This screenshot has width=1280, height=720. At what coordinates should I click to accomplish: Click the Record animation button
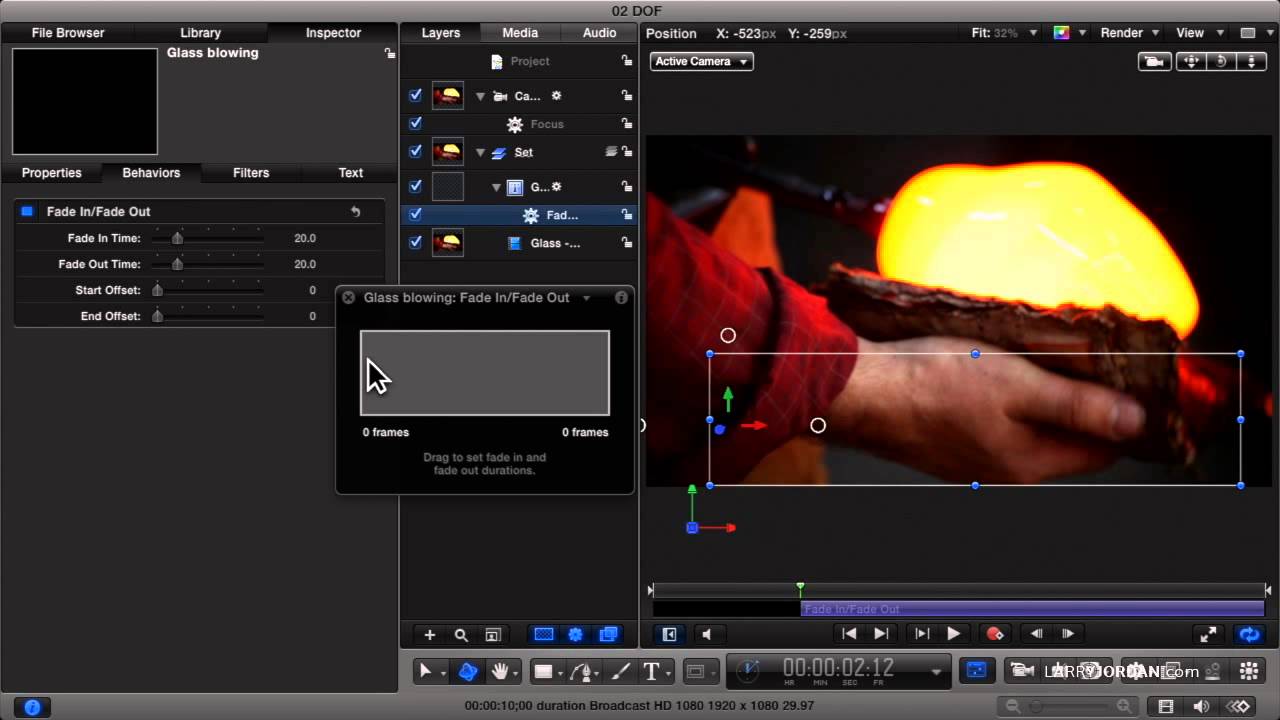(x=994, y=634)
